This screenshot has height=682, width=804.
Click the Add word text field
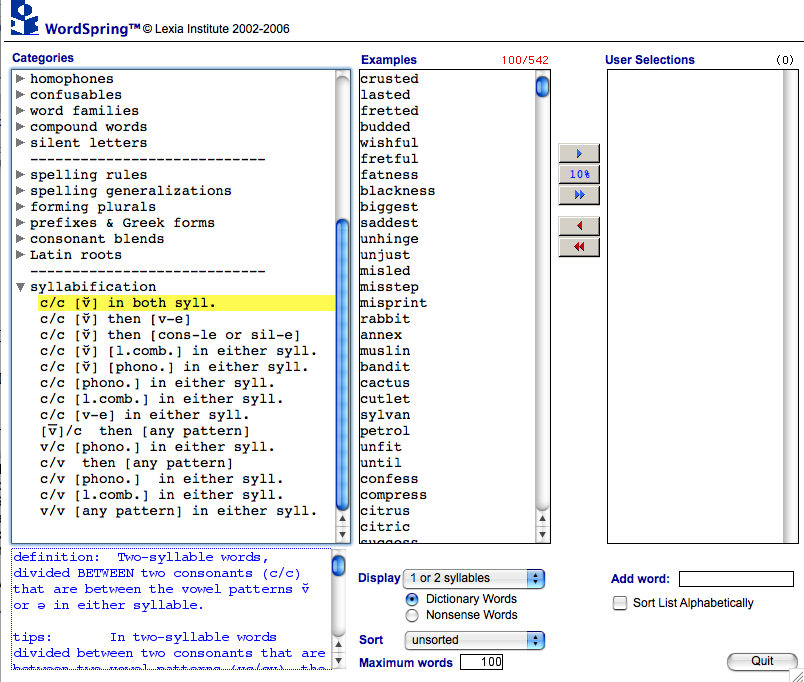[x=736, y=579]
